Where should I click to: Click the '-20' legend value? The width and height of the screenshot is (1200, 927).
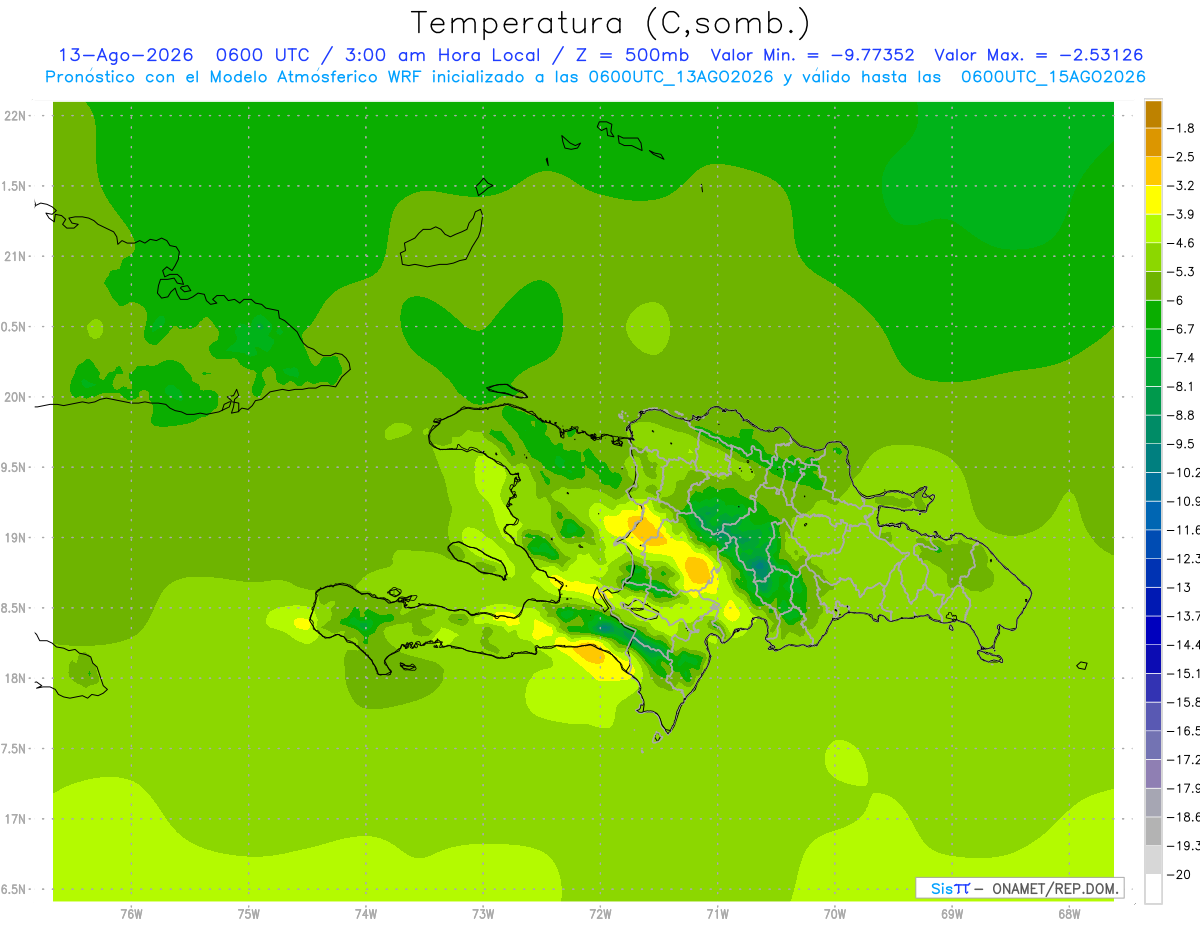click(1181, 875)
